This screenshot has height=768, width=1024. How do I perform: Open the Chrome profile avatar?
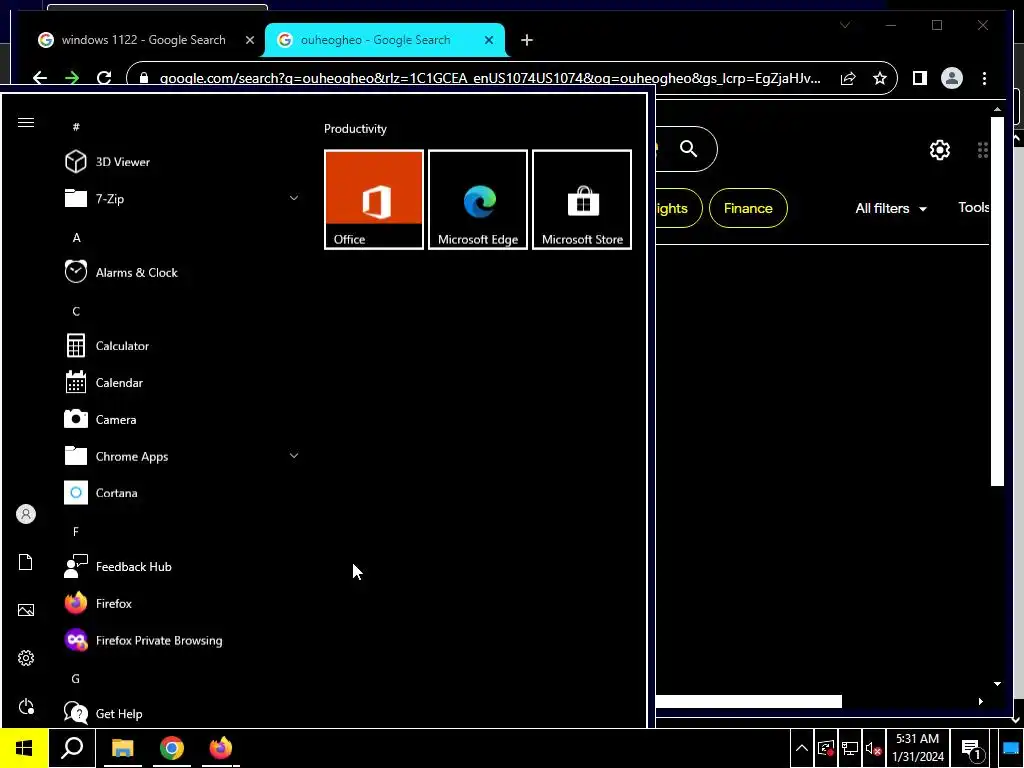pyautogui.click(x=952, y=78)
